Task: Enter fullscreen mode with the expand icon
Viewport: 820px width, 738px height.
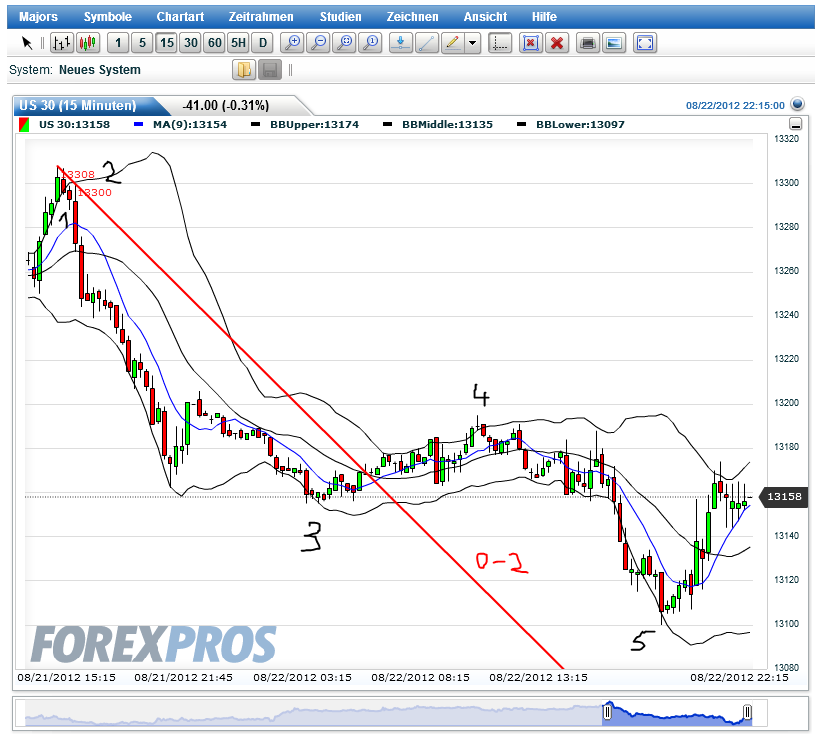Action: pyautogui.click(x=645, y=43)
